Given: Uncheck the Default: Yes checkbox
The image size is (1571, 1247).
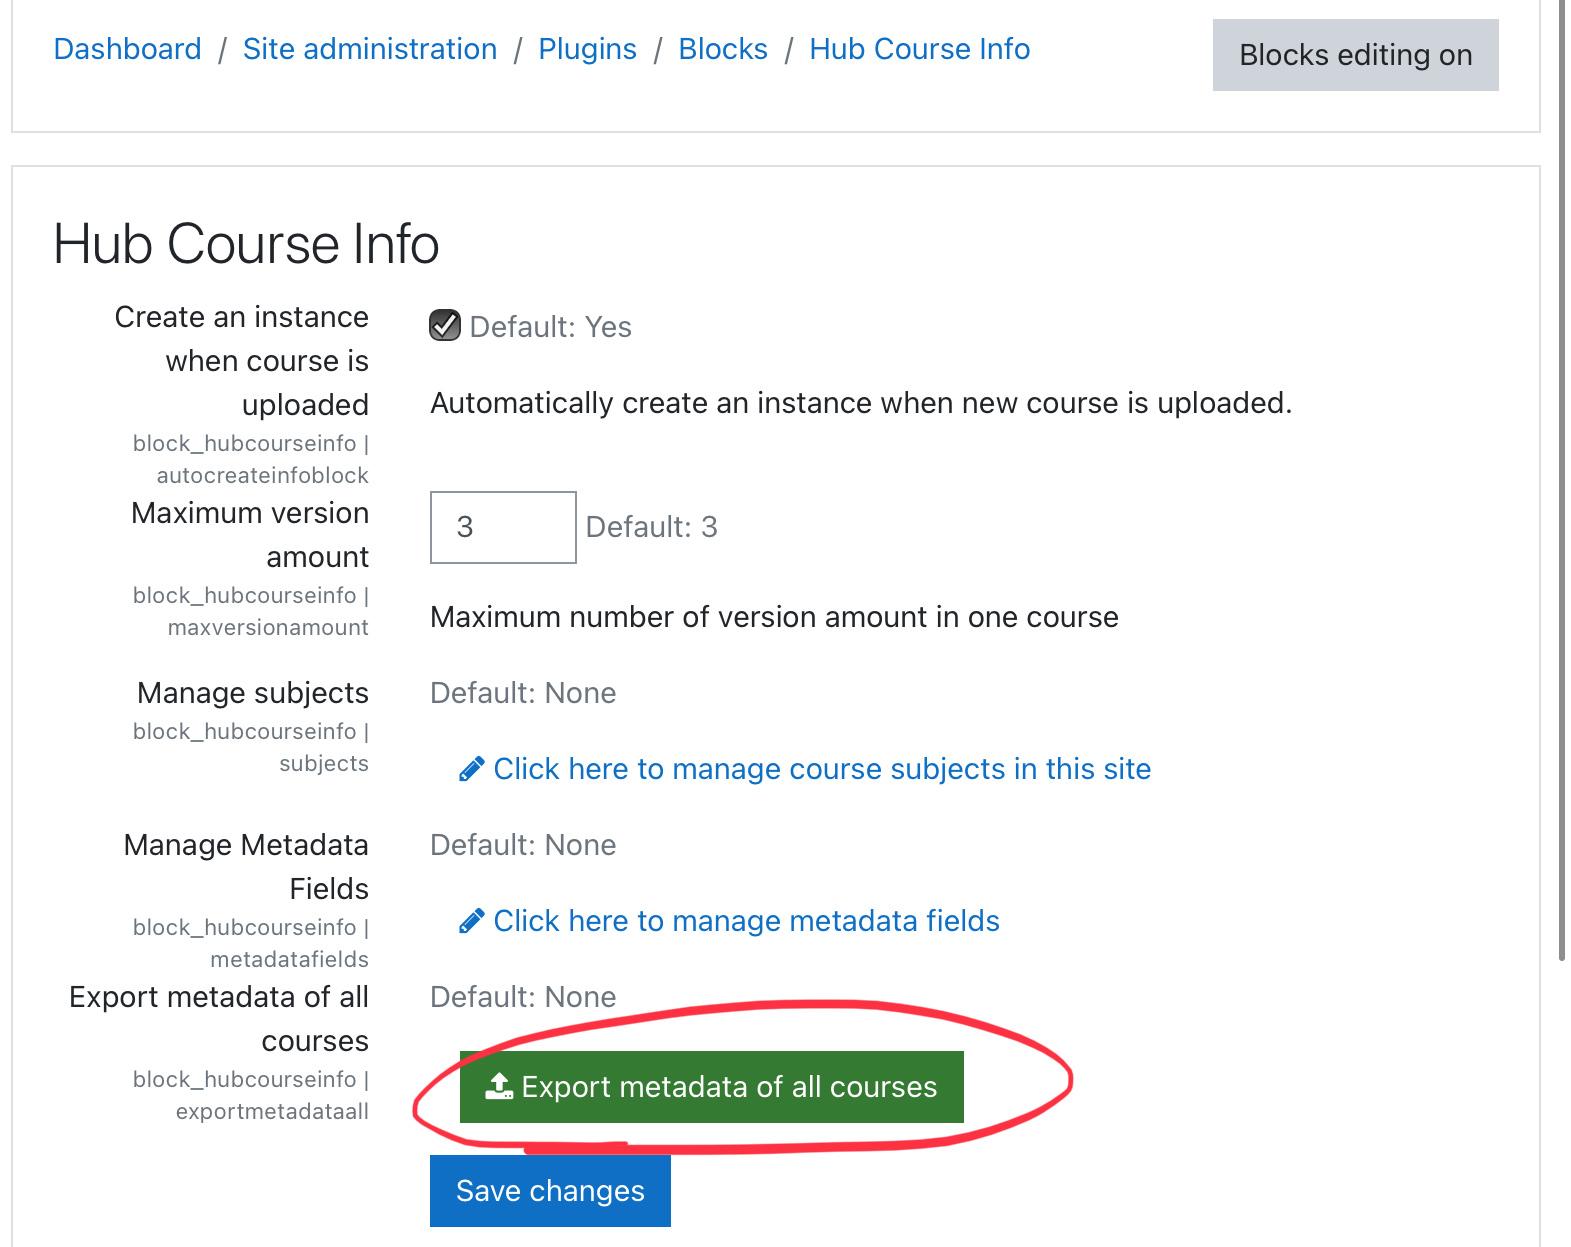Looking at the screenshot, I should coord(443,325).
